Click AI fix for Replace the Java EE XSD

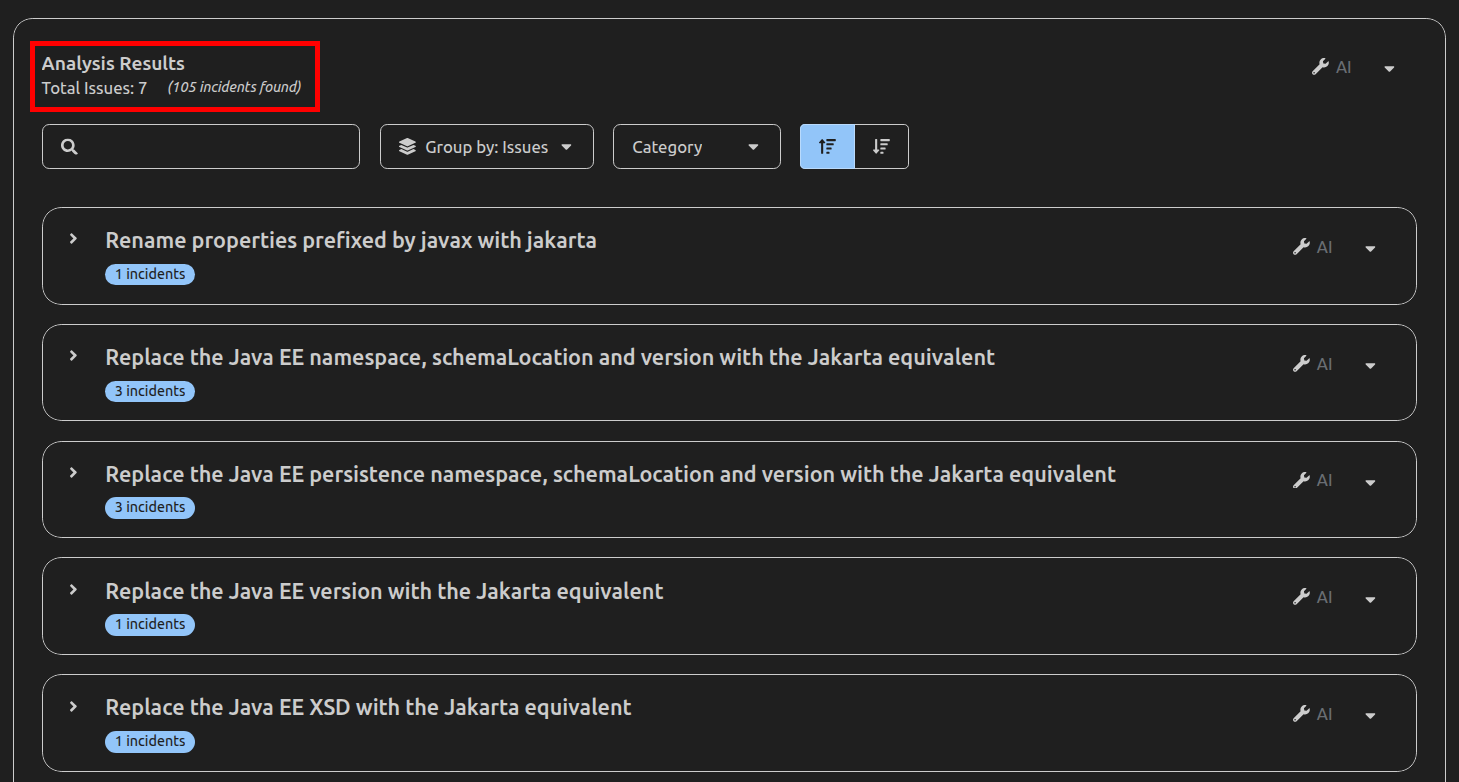1312,714
